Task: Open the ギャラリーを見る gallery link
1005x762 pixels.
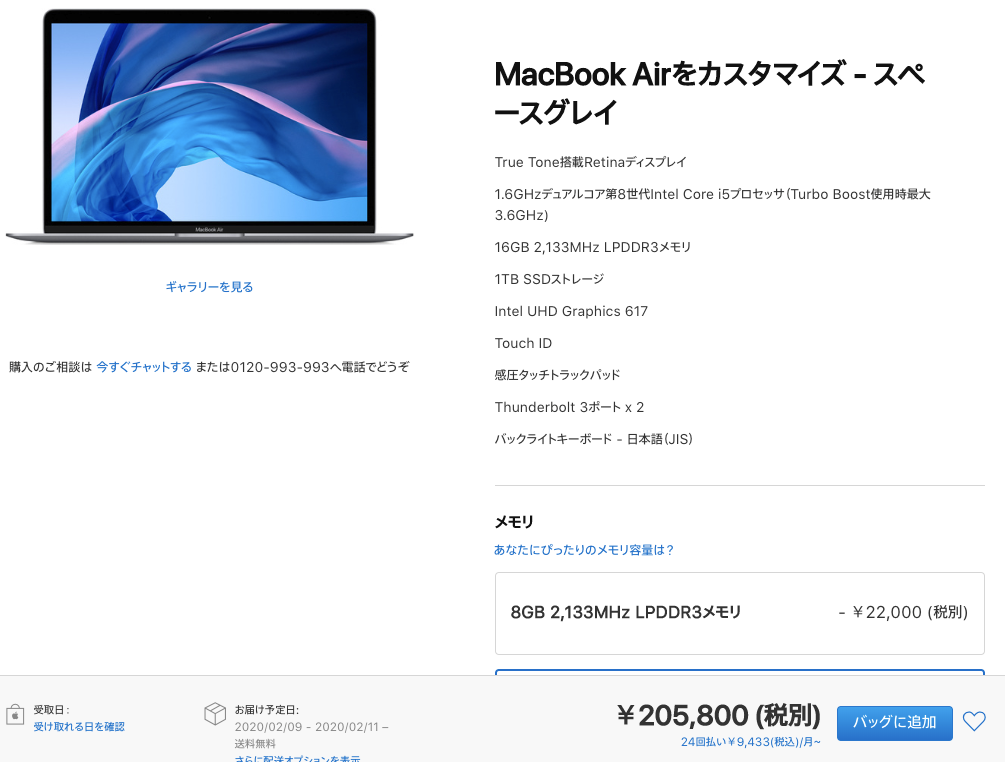Action: (209, 287)
